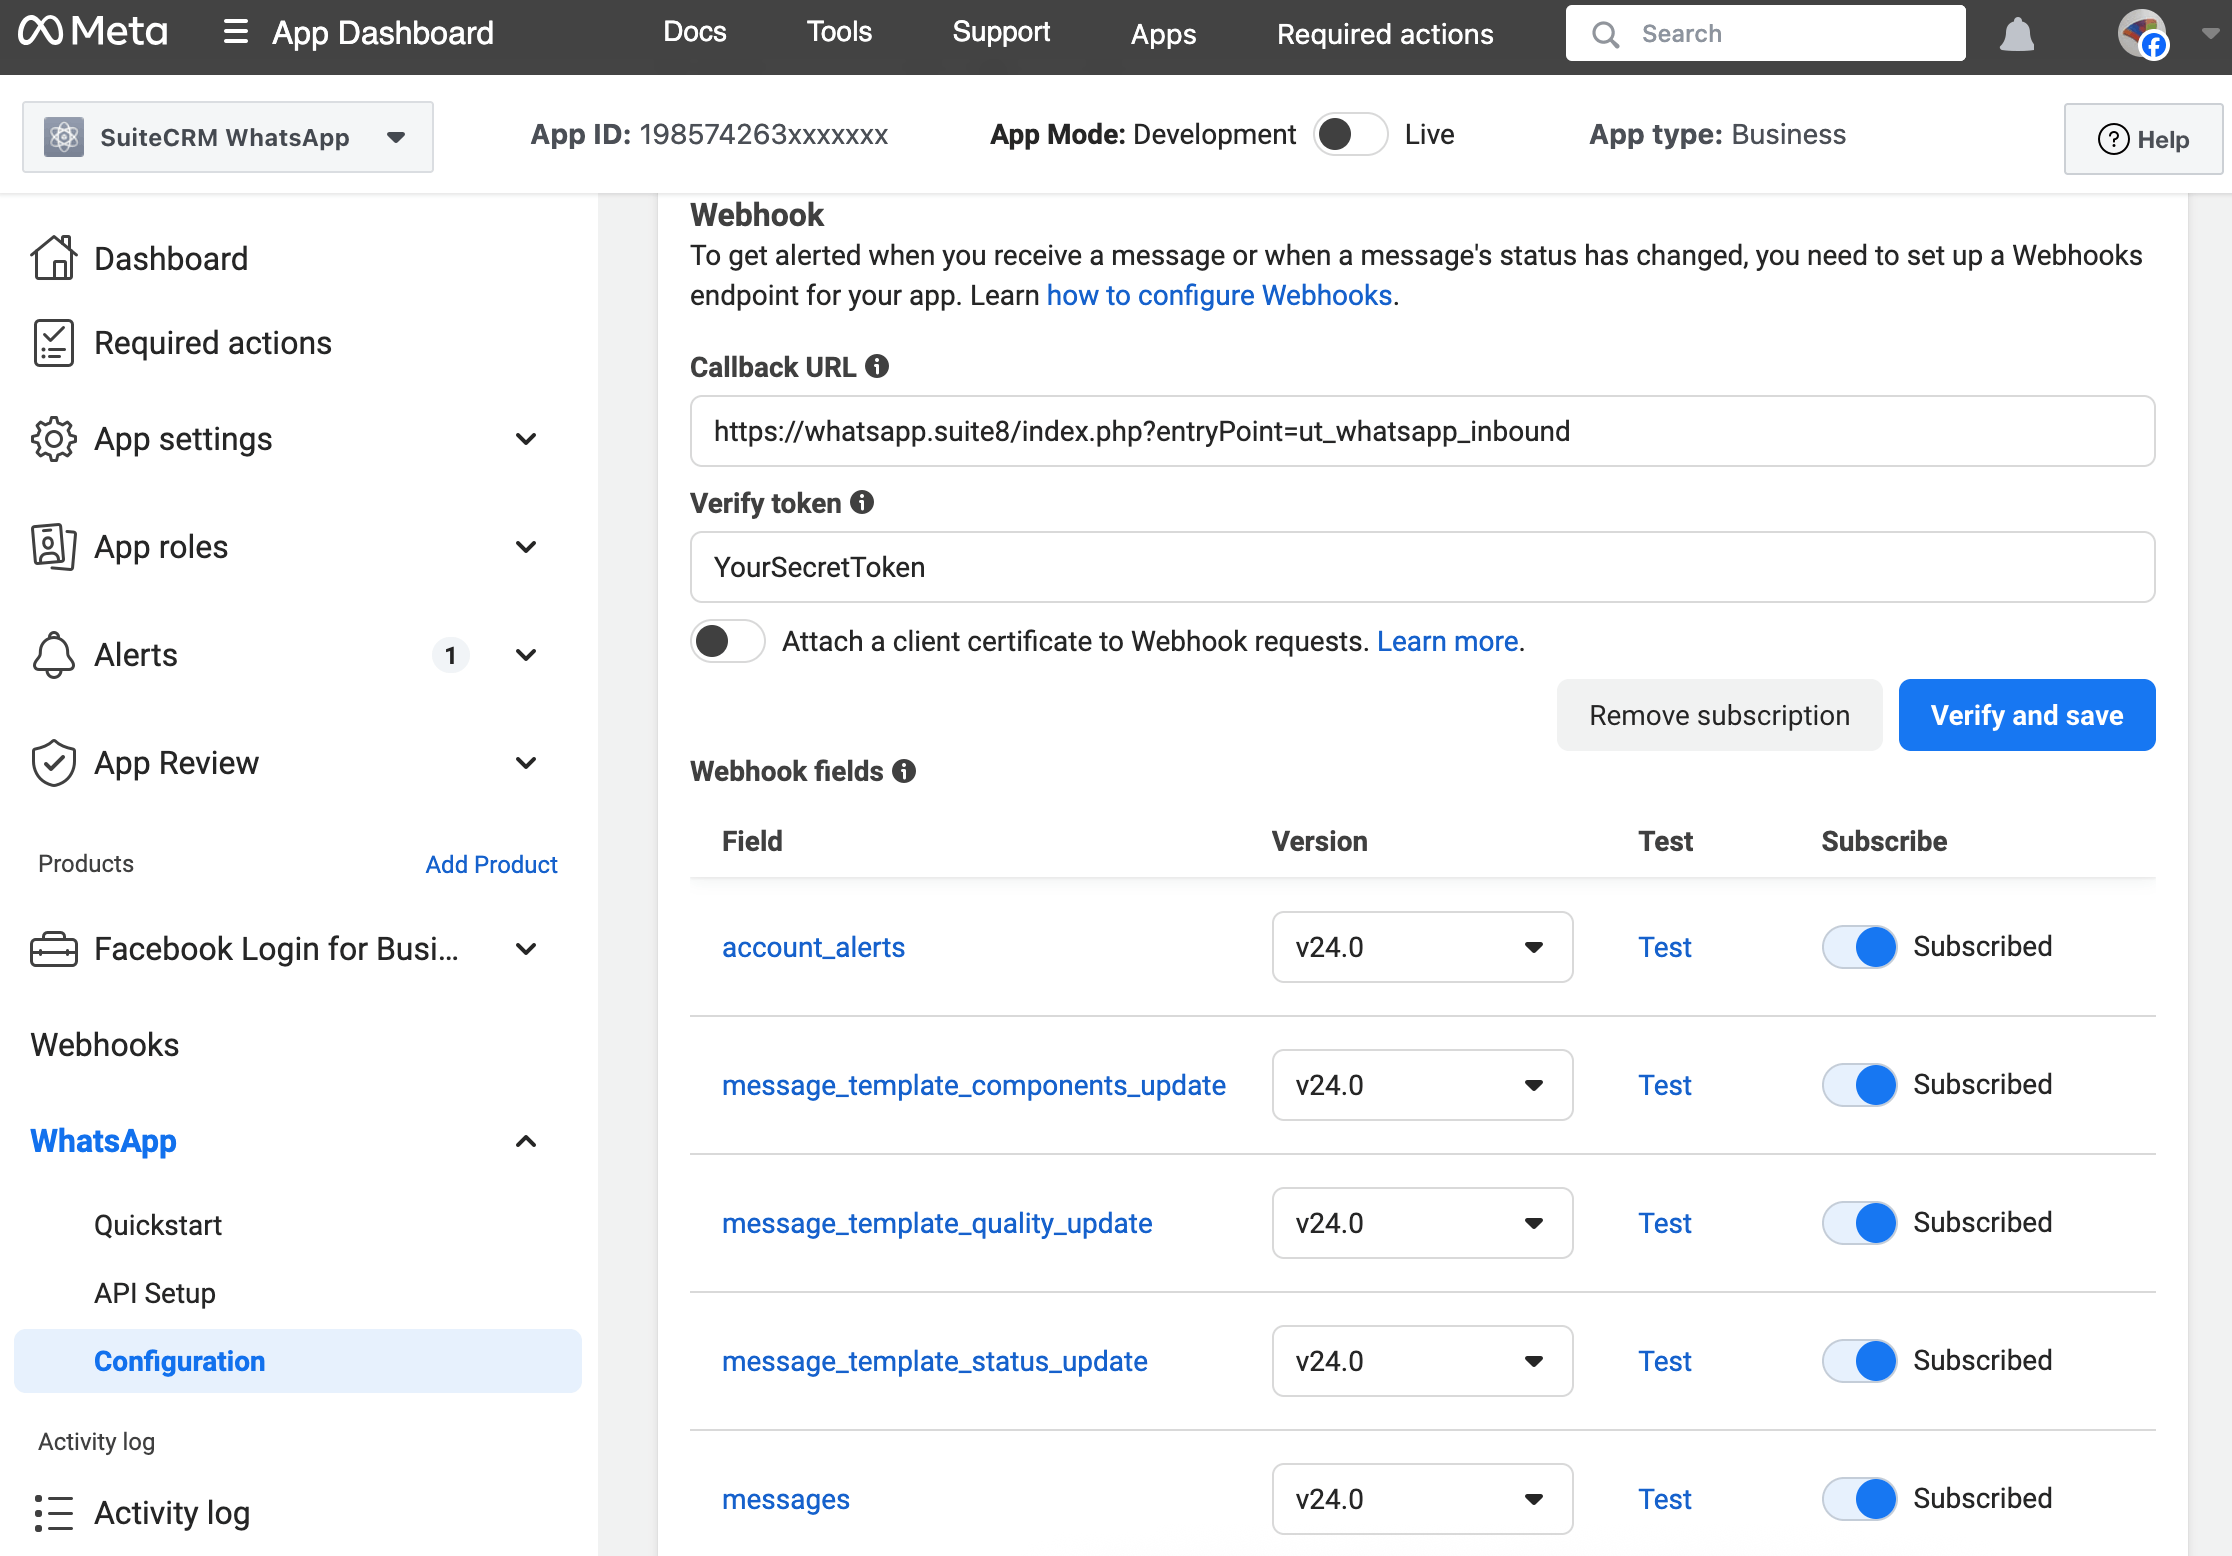Select the API Setup tab
2232x1556 pixels.
154,1293
